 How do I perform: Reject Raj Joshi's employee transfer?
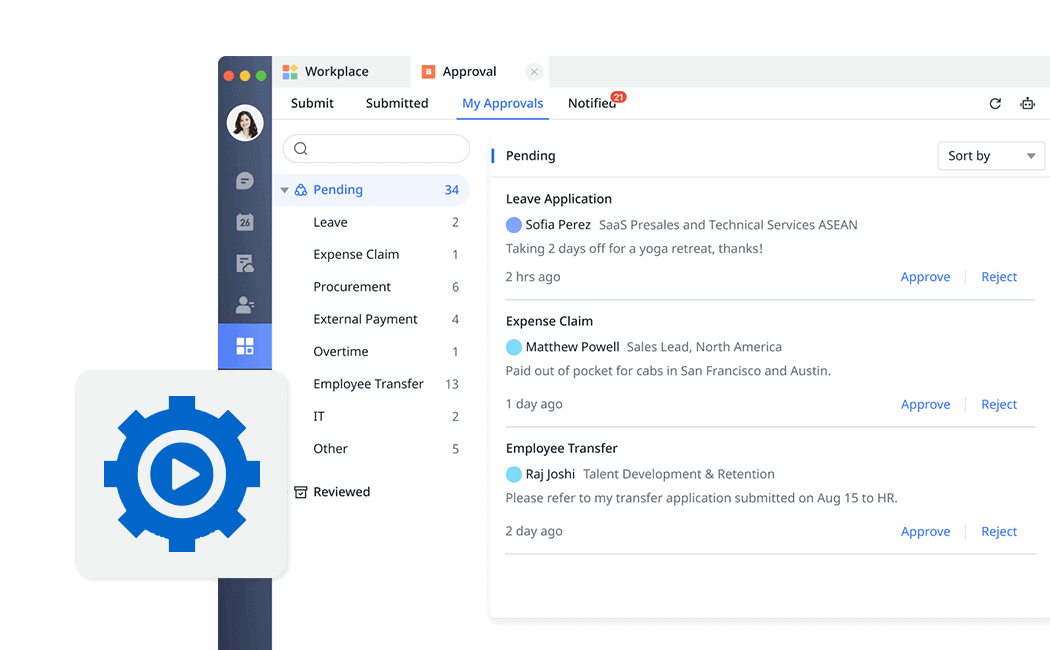(999, 532)
